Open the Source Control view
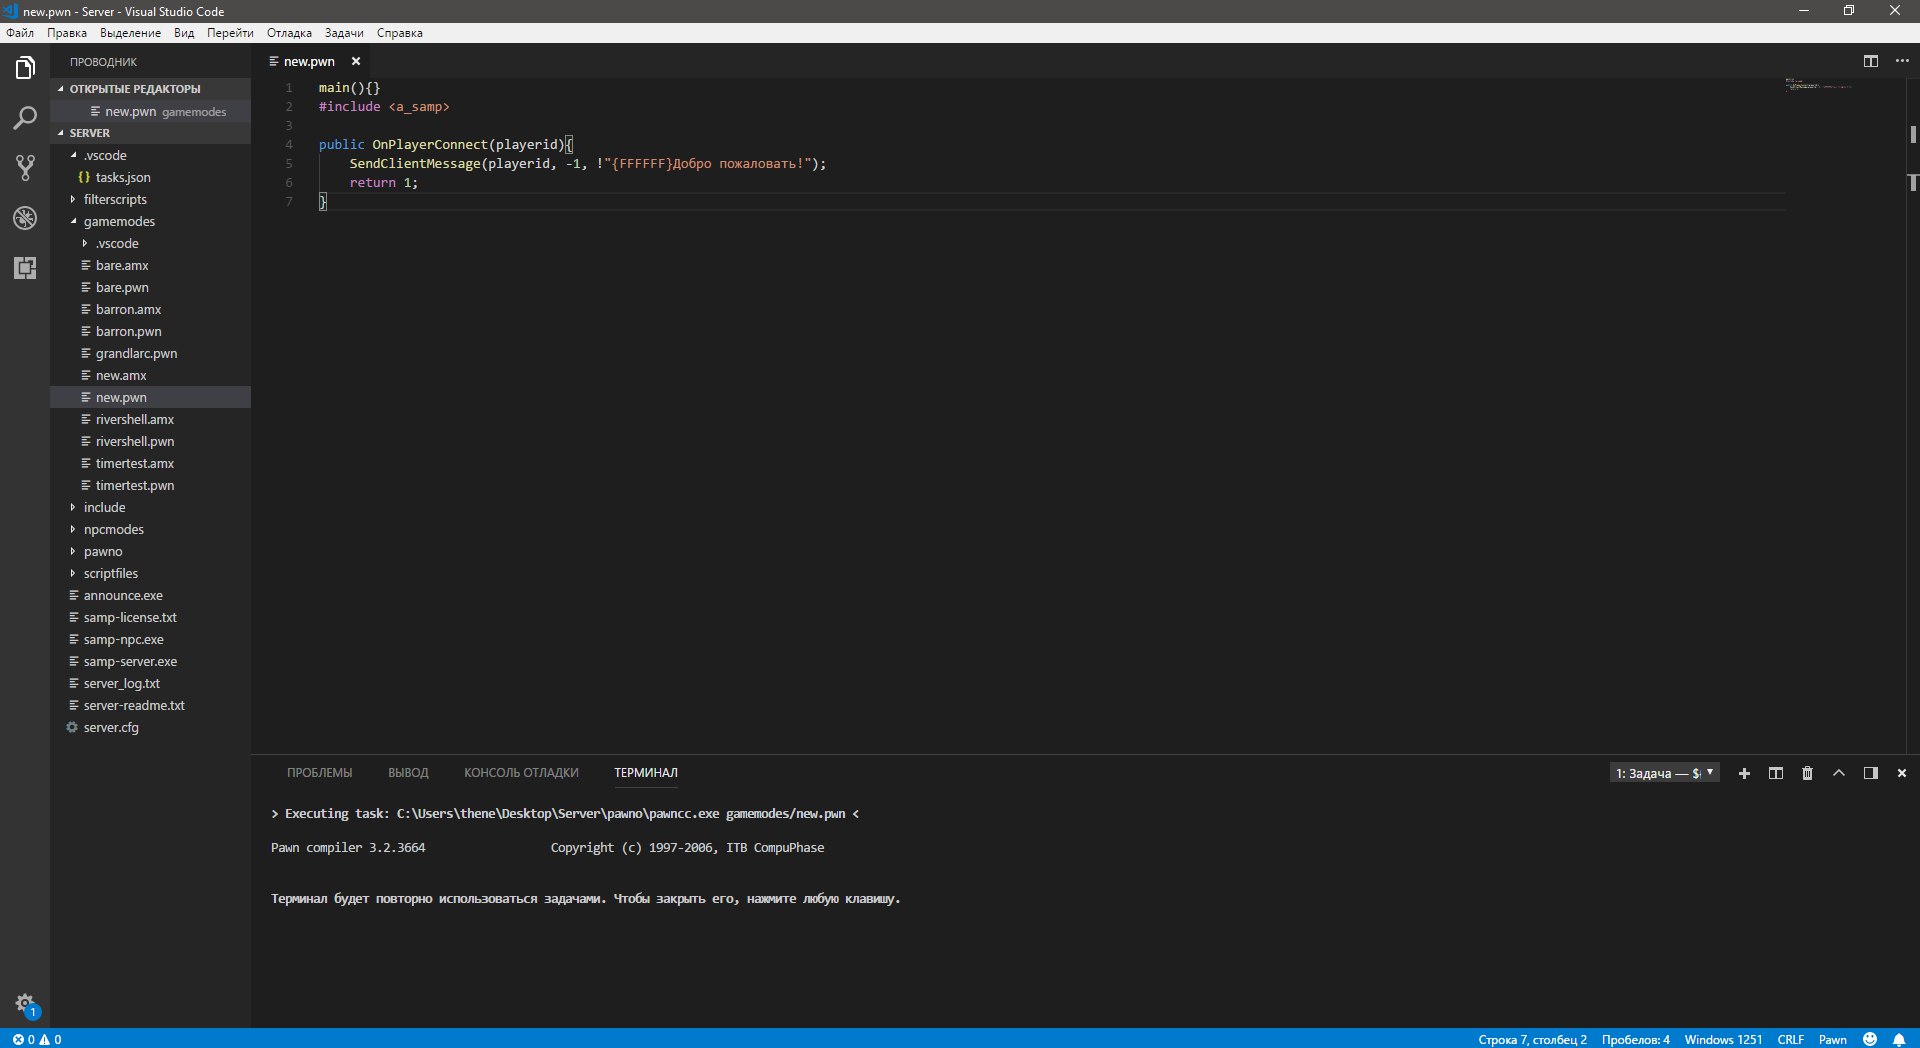 25,168
